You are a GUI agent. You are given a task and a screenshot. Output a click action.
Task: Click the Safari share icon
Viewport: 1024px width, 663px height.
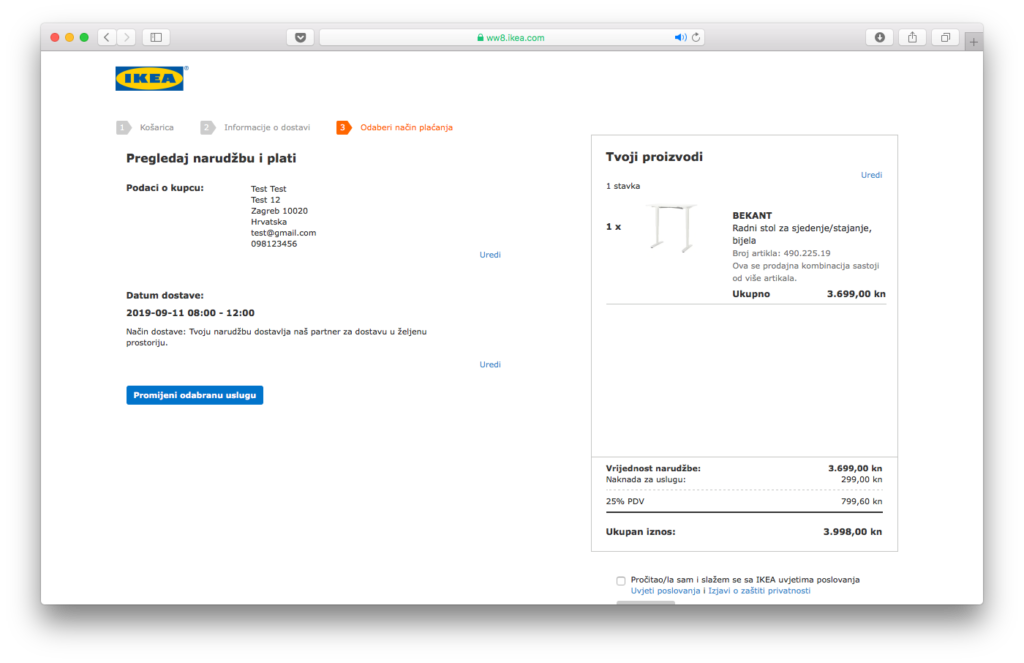[x=912, y=37]
